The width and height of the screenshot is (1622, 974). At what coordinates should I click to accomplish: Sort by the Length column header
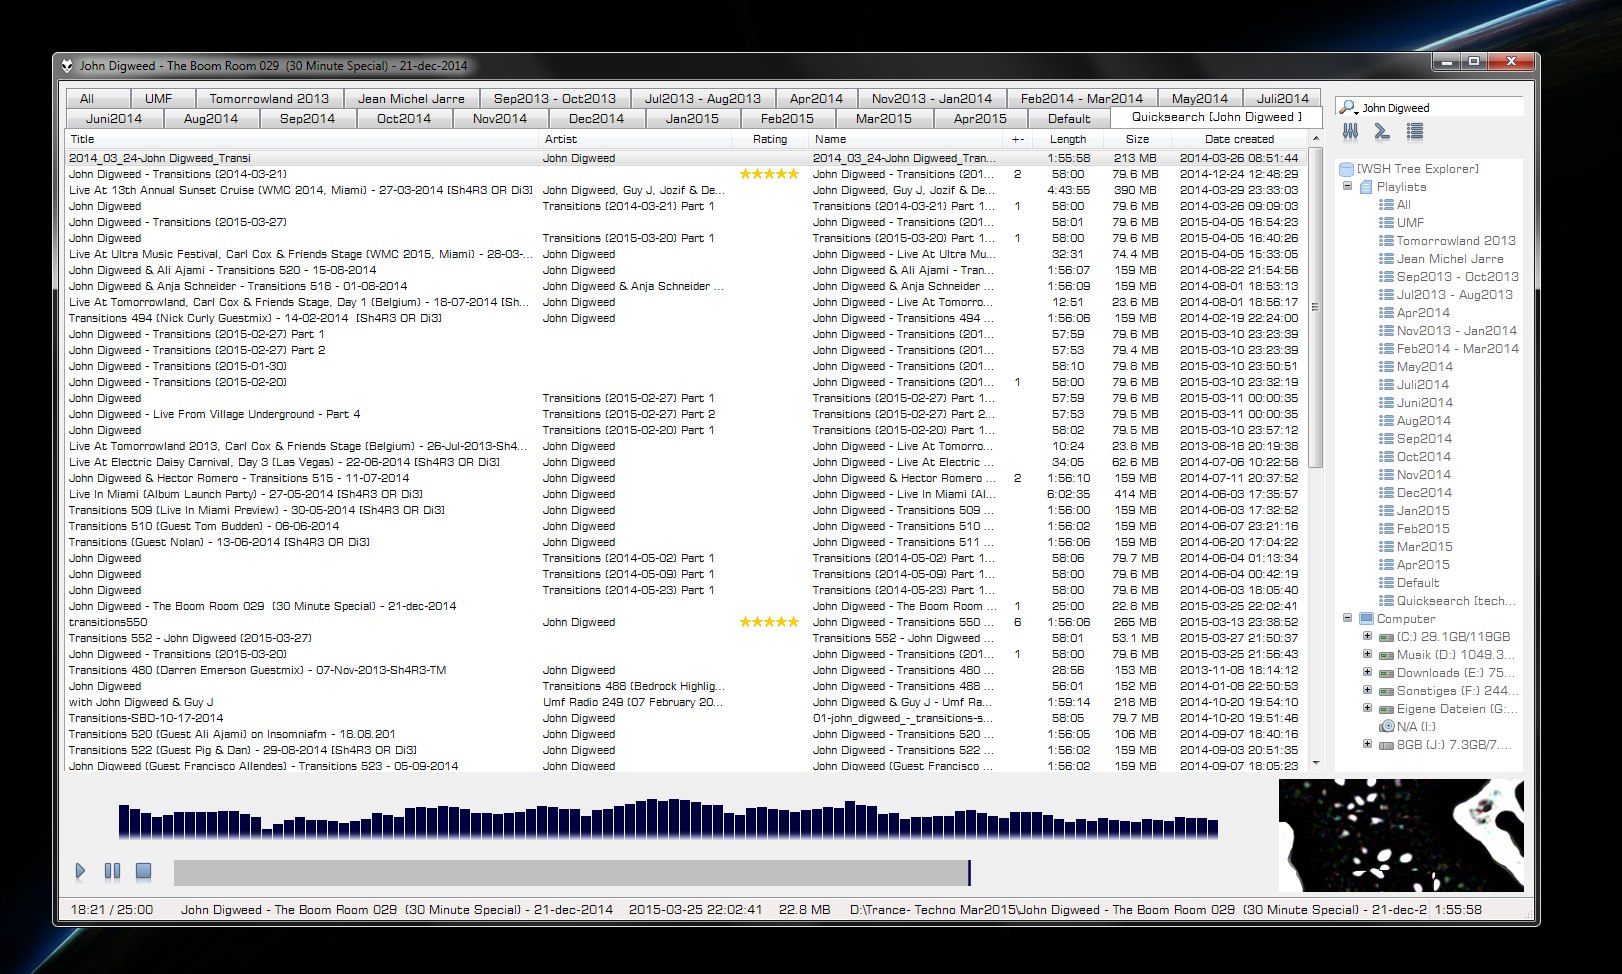1068,139
